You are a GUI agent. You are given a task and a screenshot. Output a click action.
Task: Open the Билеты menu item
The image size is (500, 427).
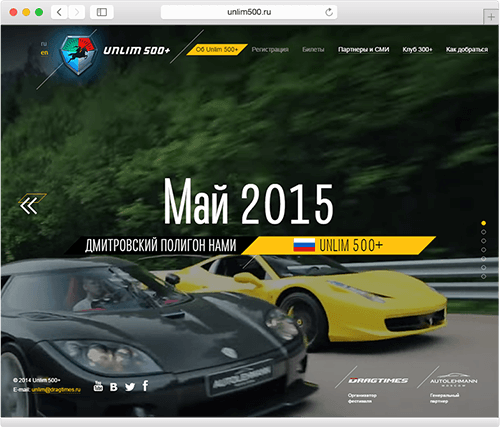[313, 50]
